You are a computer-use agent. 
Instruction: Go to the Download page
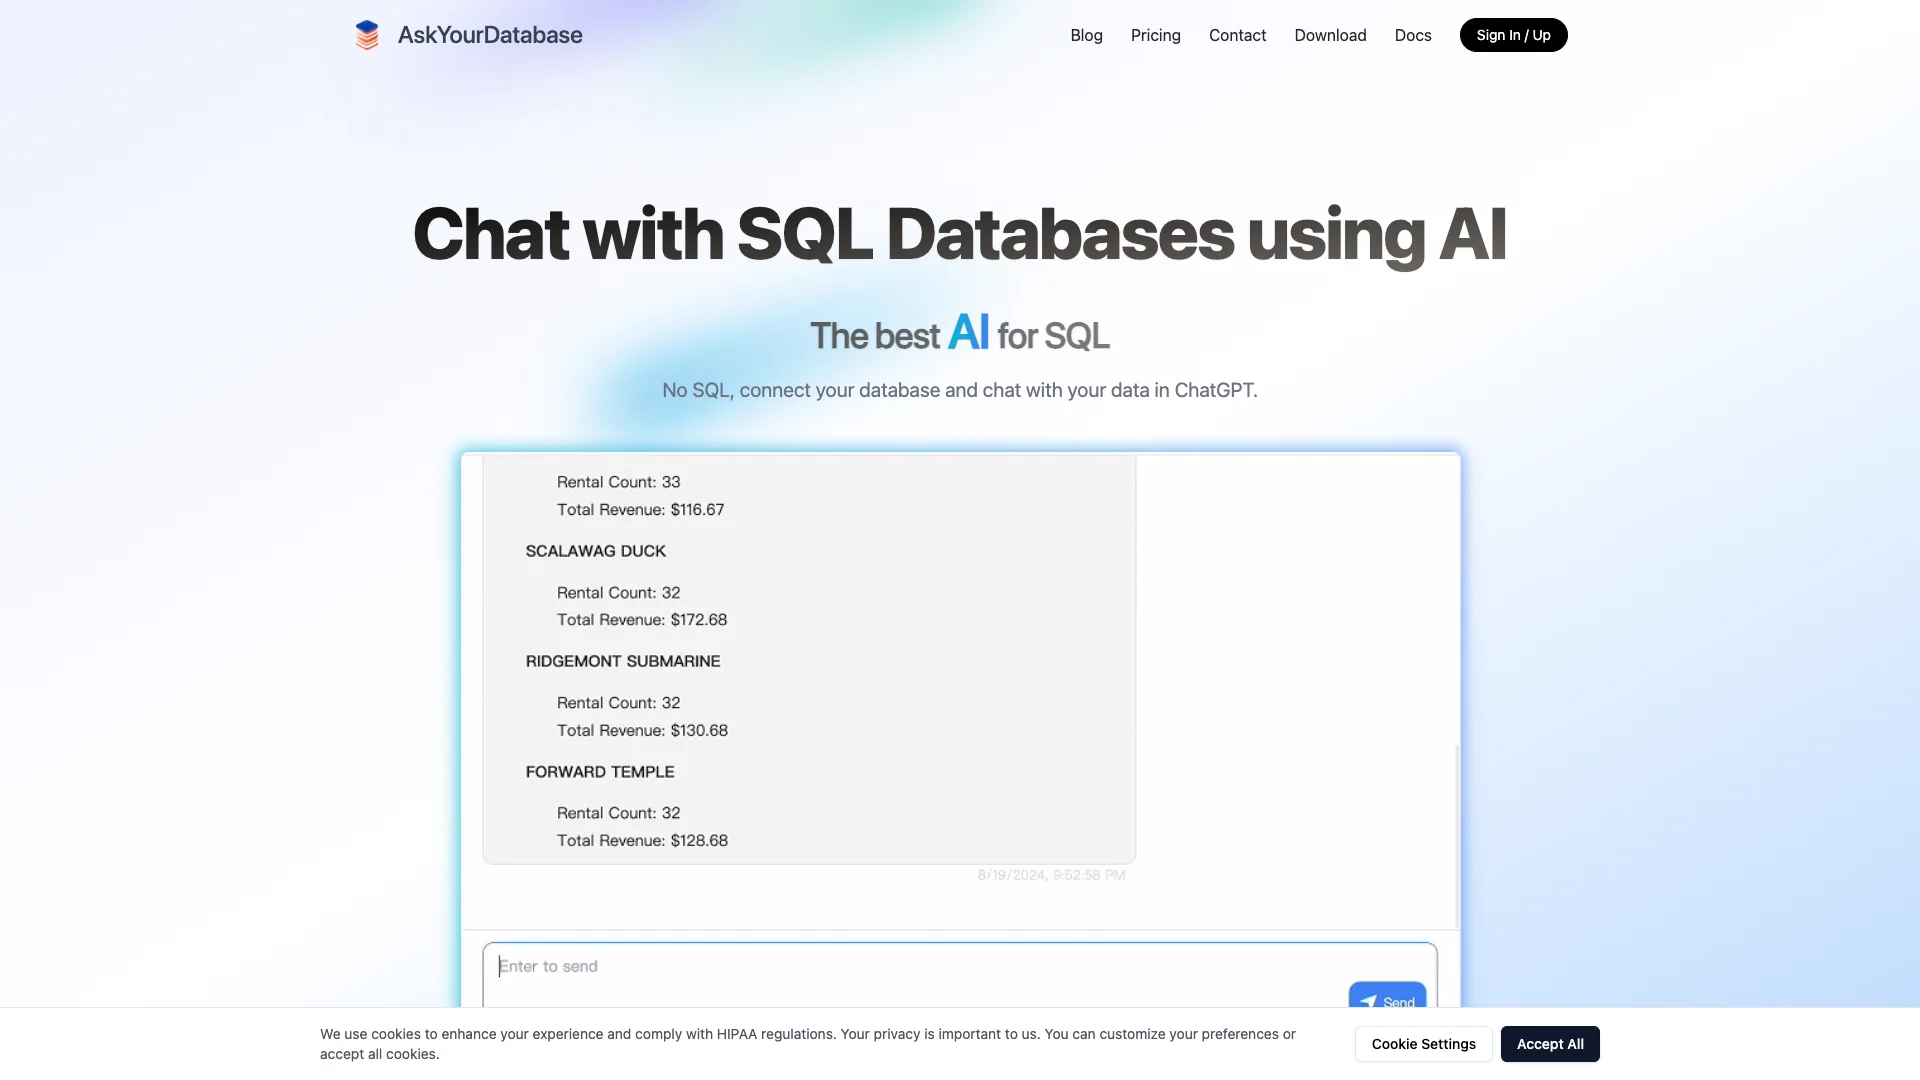pyautogui.click(x=1330, y=35)
